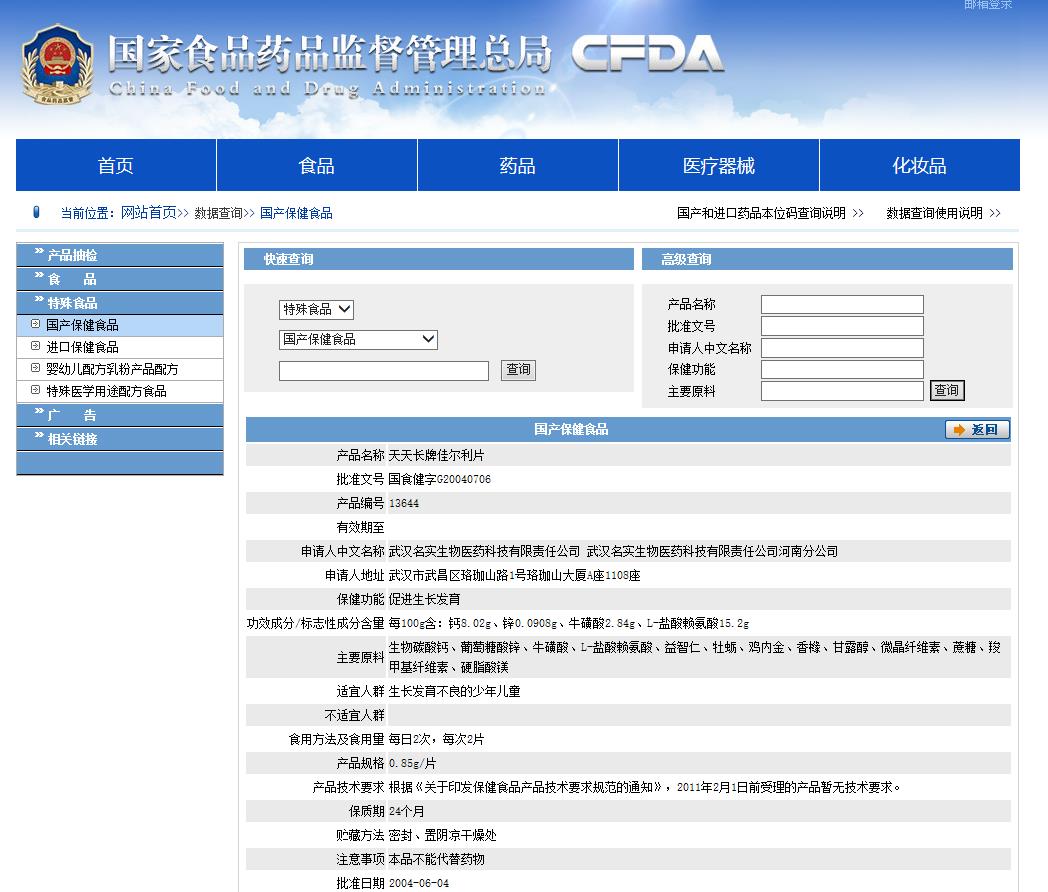
Task: Click the bullet icon beside 国产保健食品 in the sidebar
Action: pyautogui.click(x=35, y=324)
